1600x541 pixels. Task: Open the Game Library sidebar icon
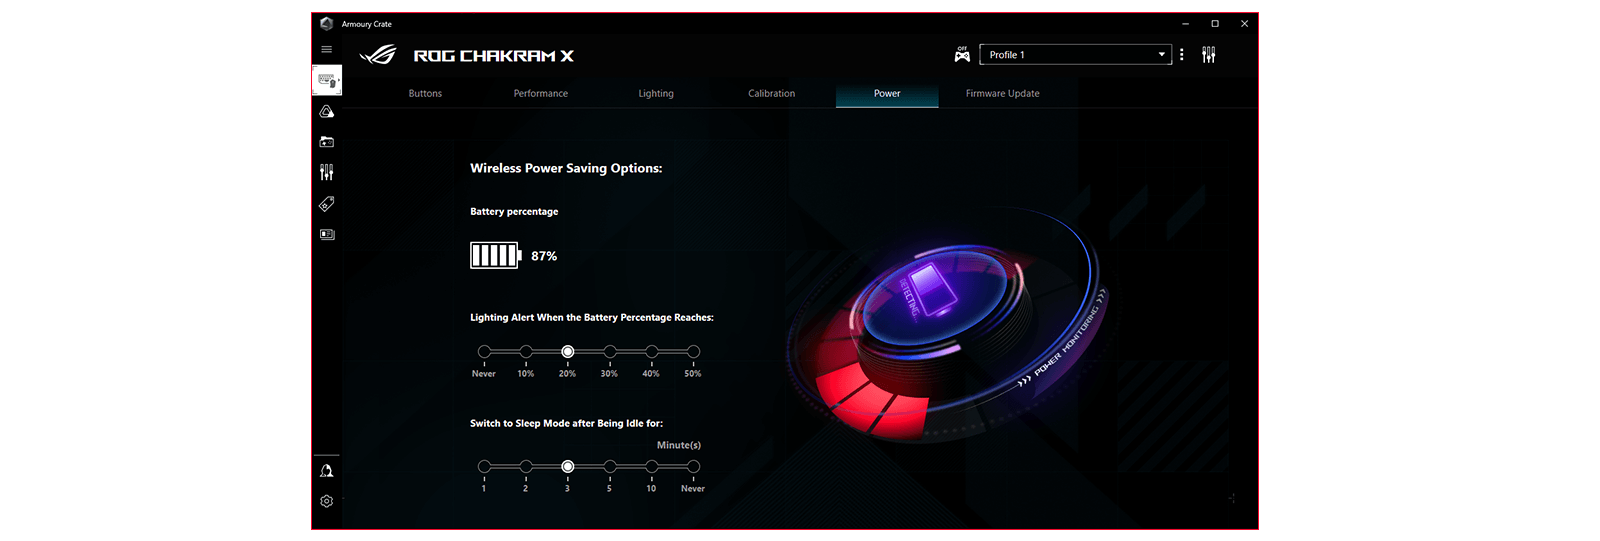click(327, 142)
